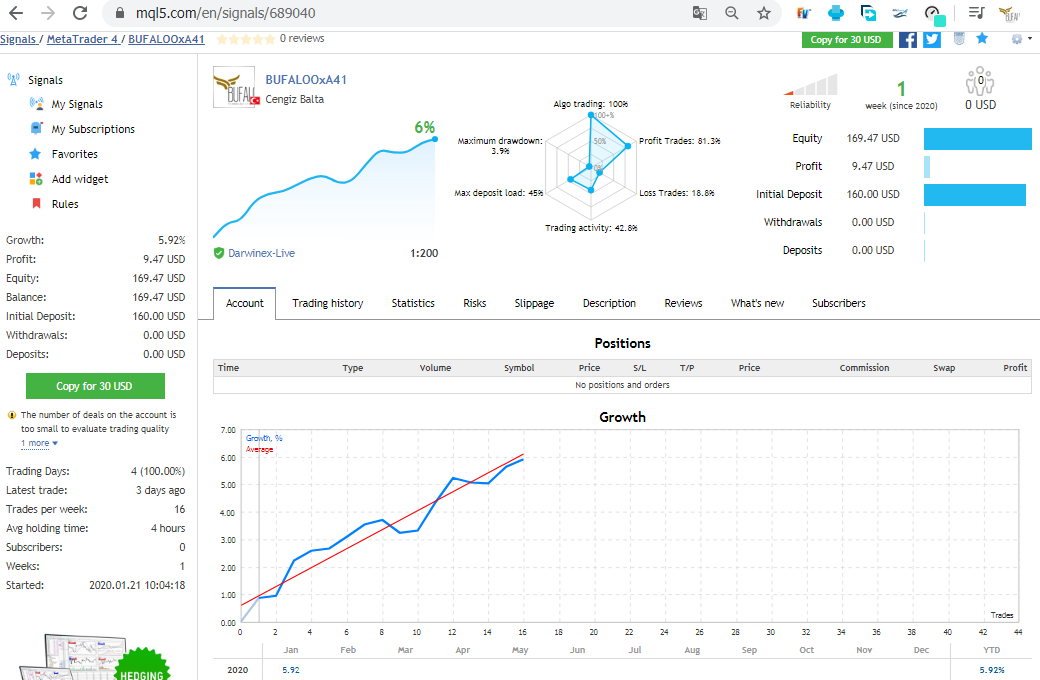The height and width of the screenshot is (680, 1040).
Task: Click the HEDGING promo banner image
Action: [x=95, y=657]
